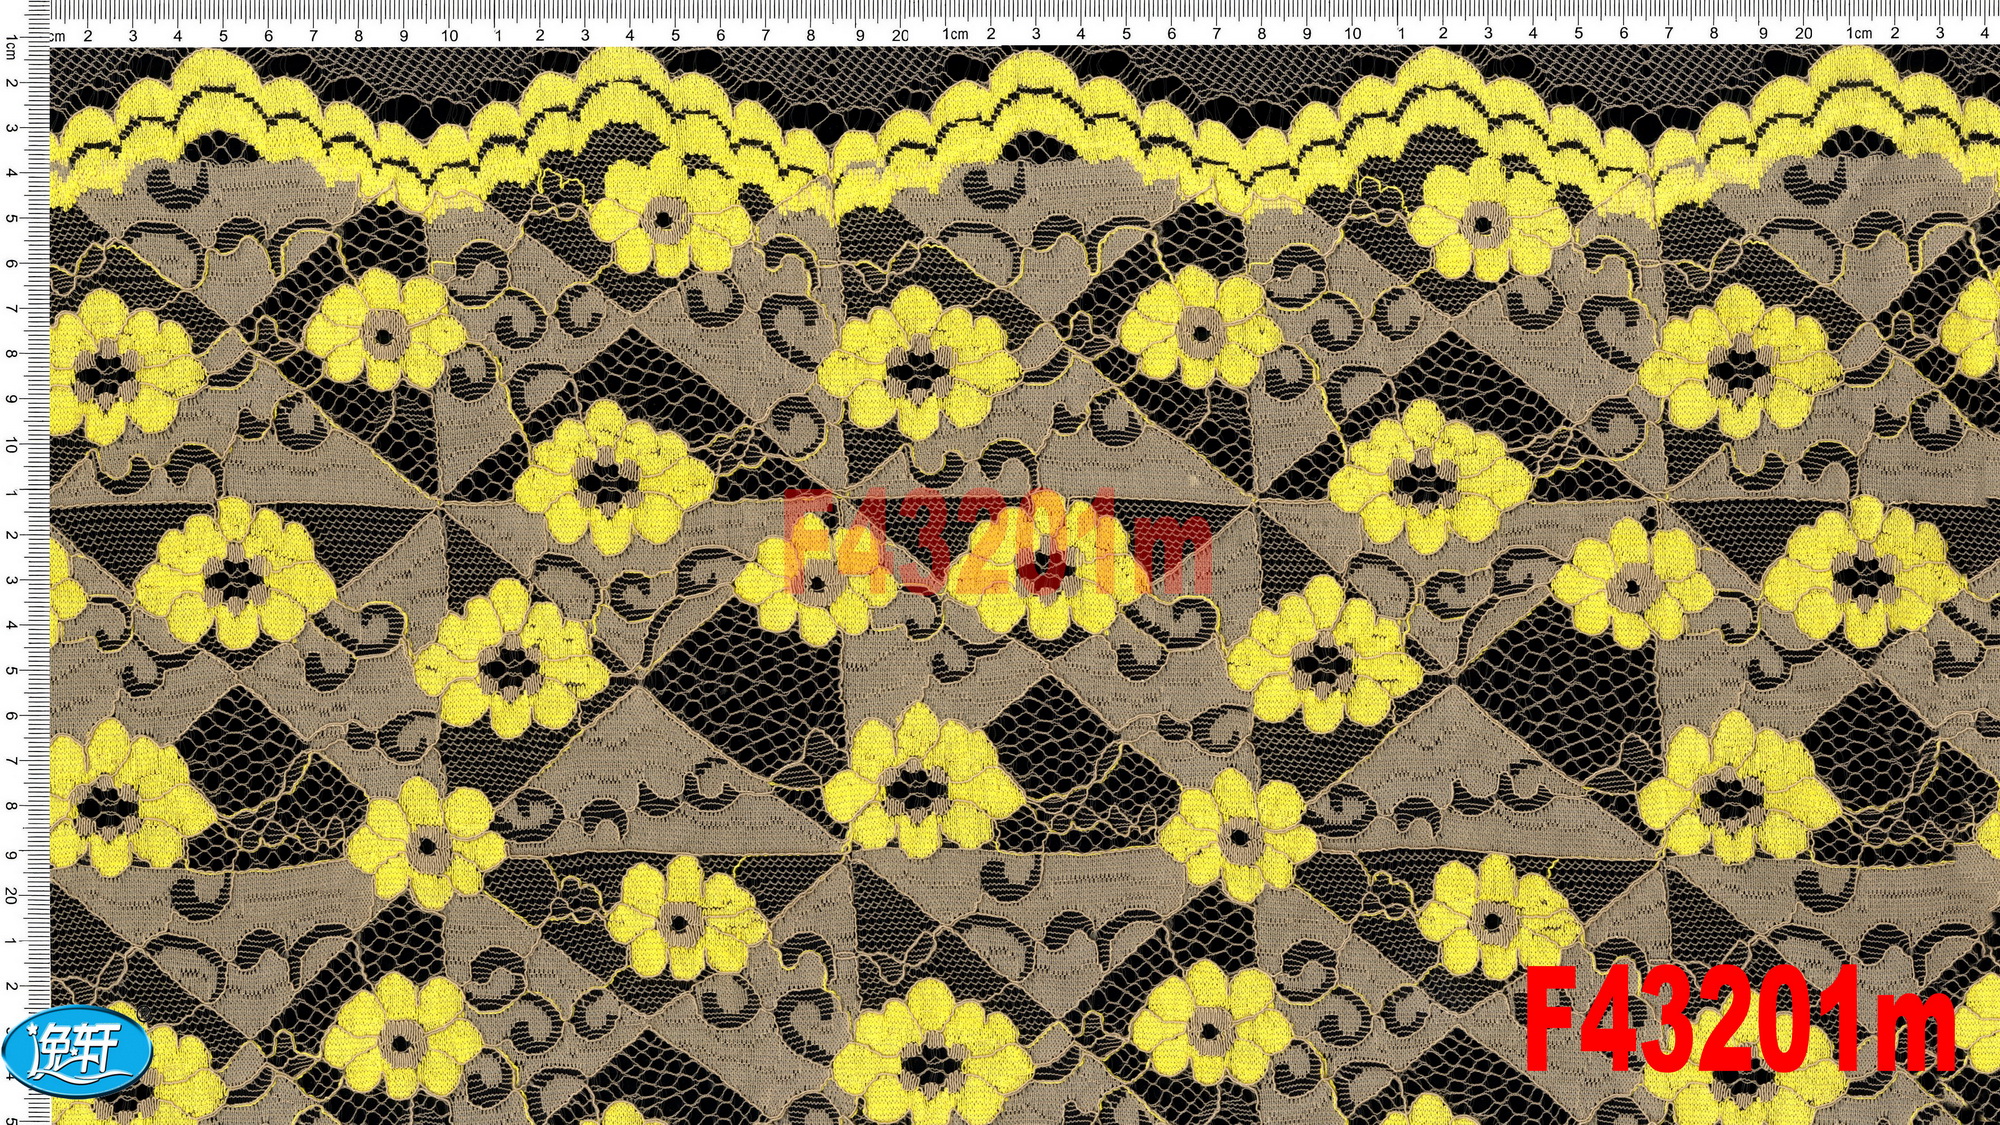Click the blue brand logo badge
The height and width of the screenshot is (1125, 2000).
pos(77,1050)
